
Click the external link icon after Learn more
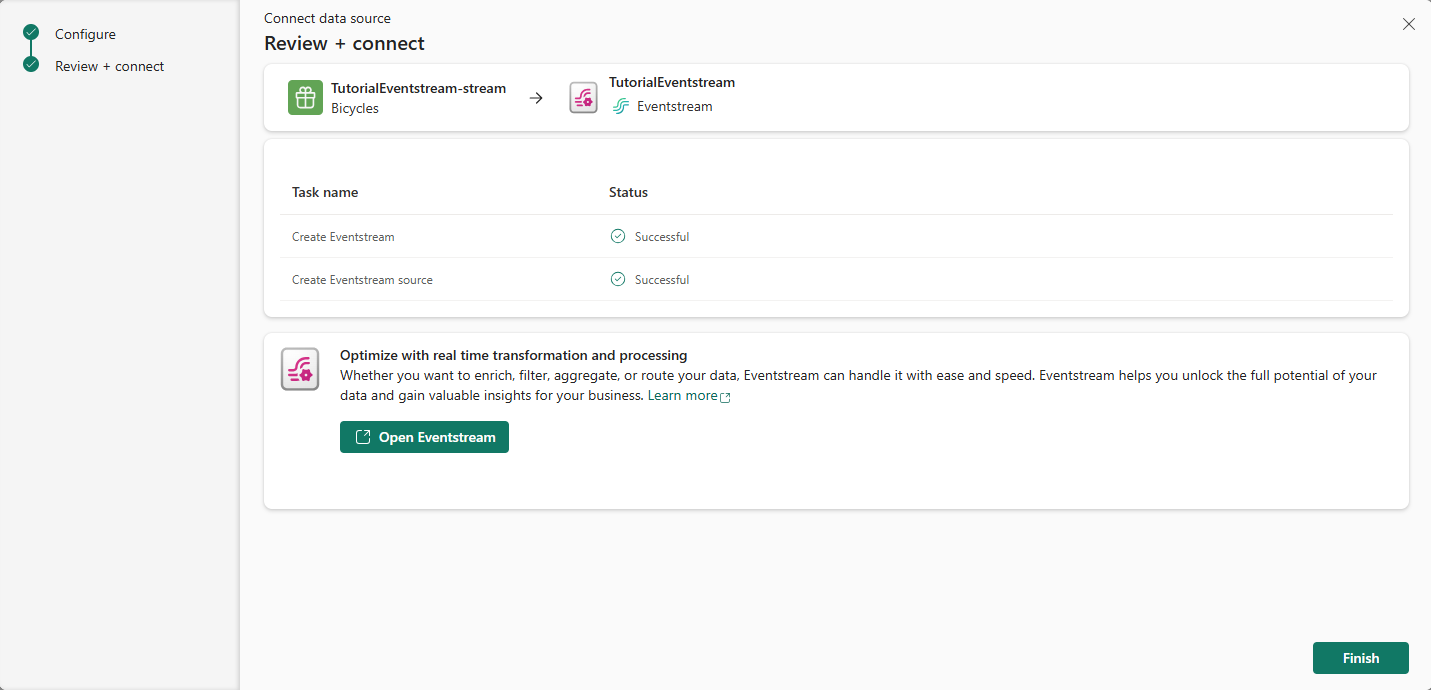click(727, 396)
